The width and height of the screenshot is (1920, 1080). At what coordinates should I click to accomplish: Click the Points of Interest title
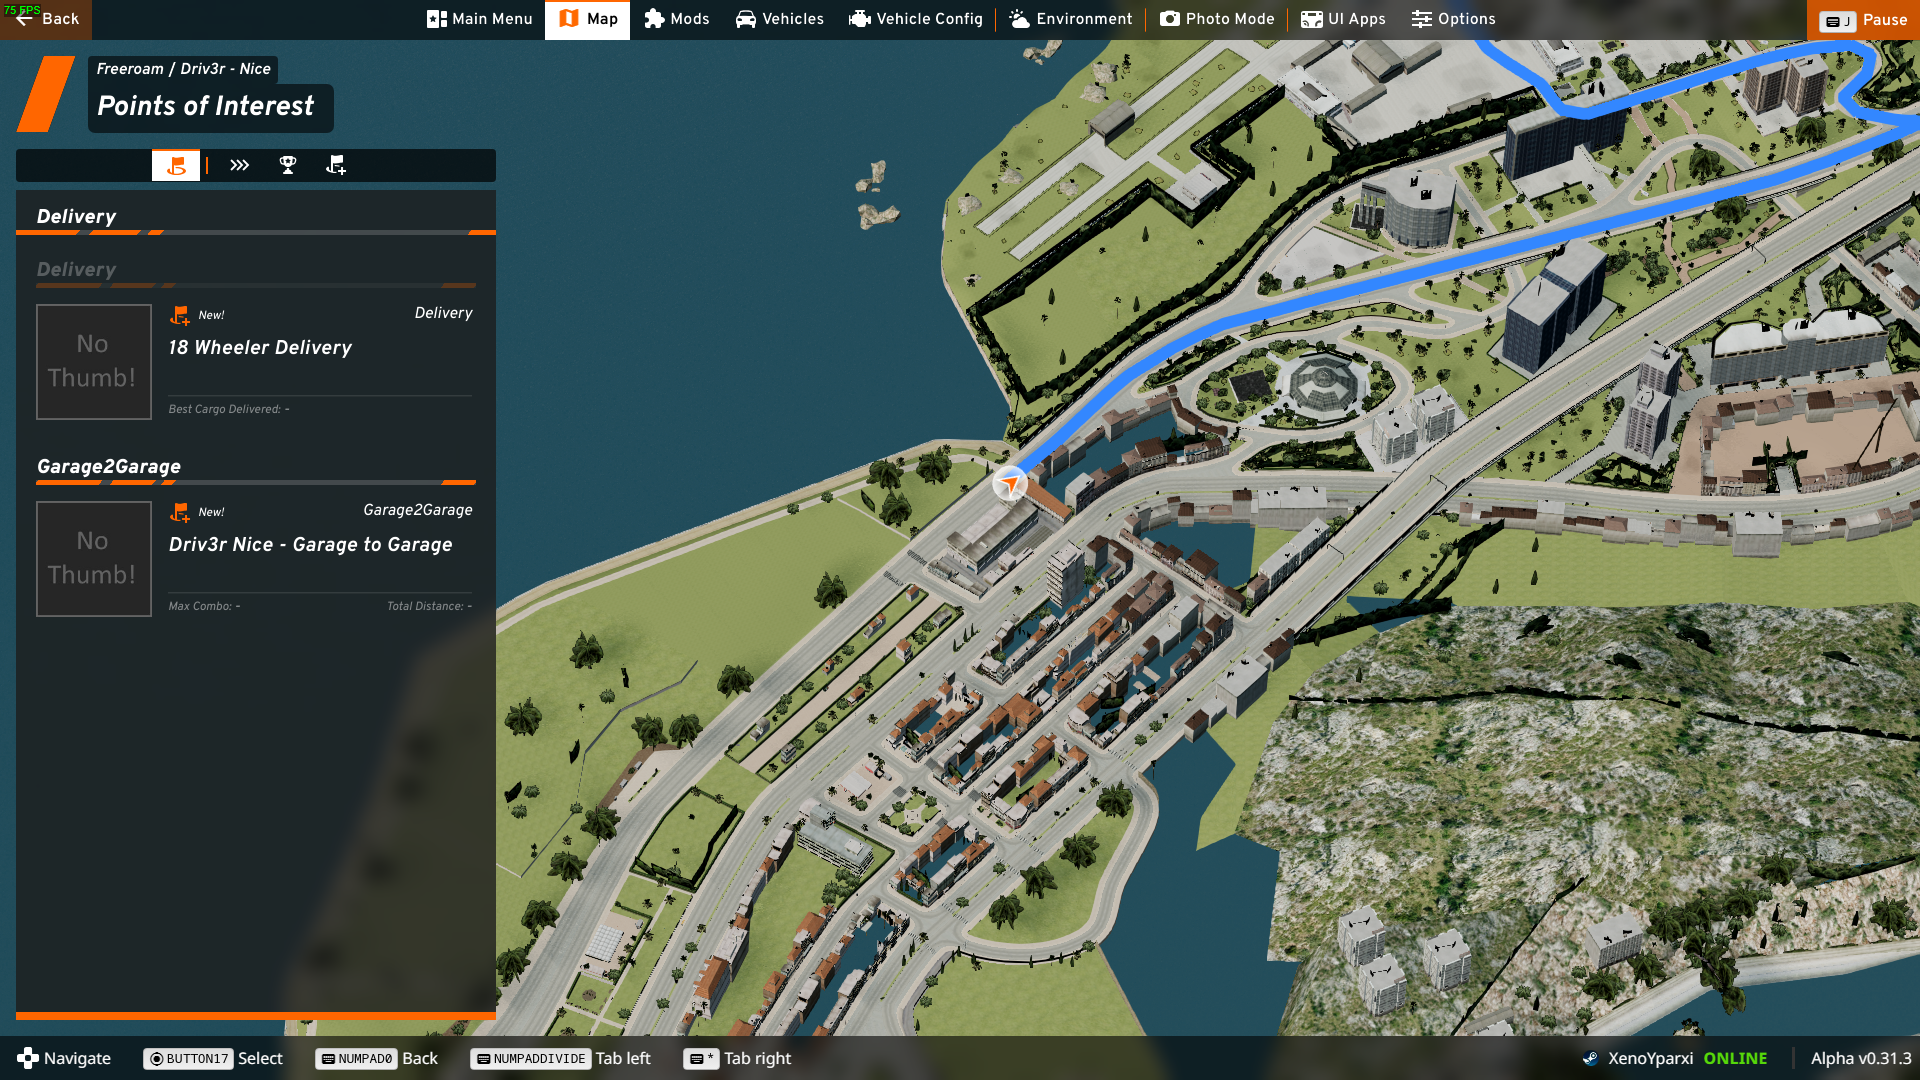(206, 106)
